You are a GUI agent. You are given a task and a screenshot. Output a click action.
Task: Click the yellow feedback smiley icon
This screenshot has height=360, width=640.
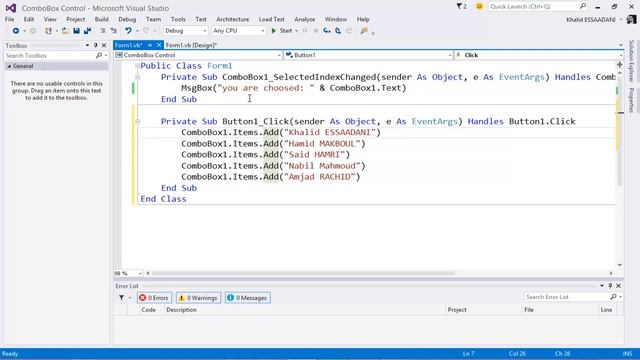point(479,7)
